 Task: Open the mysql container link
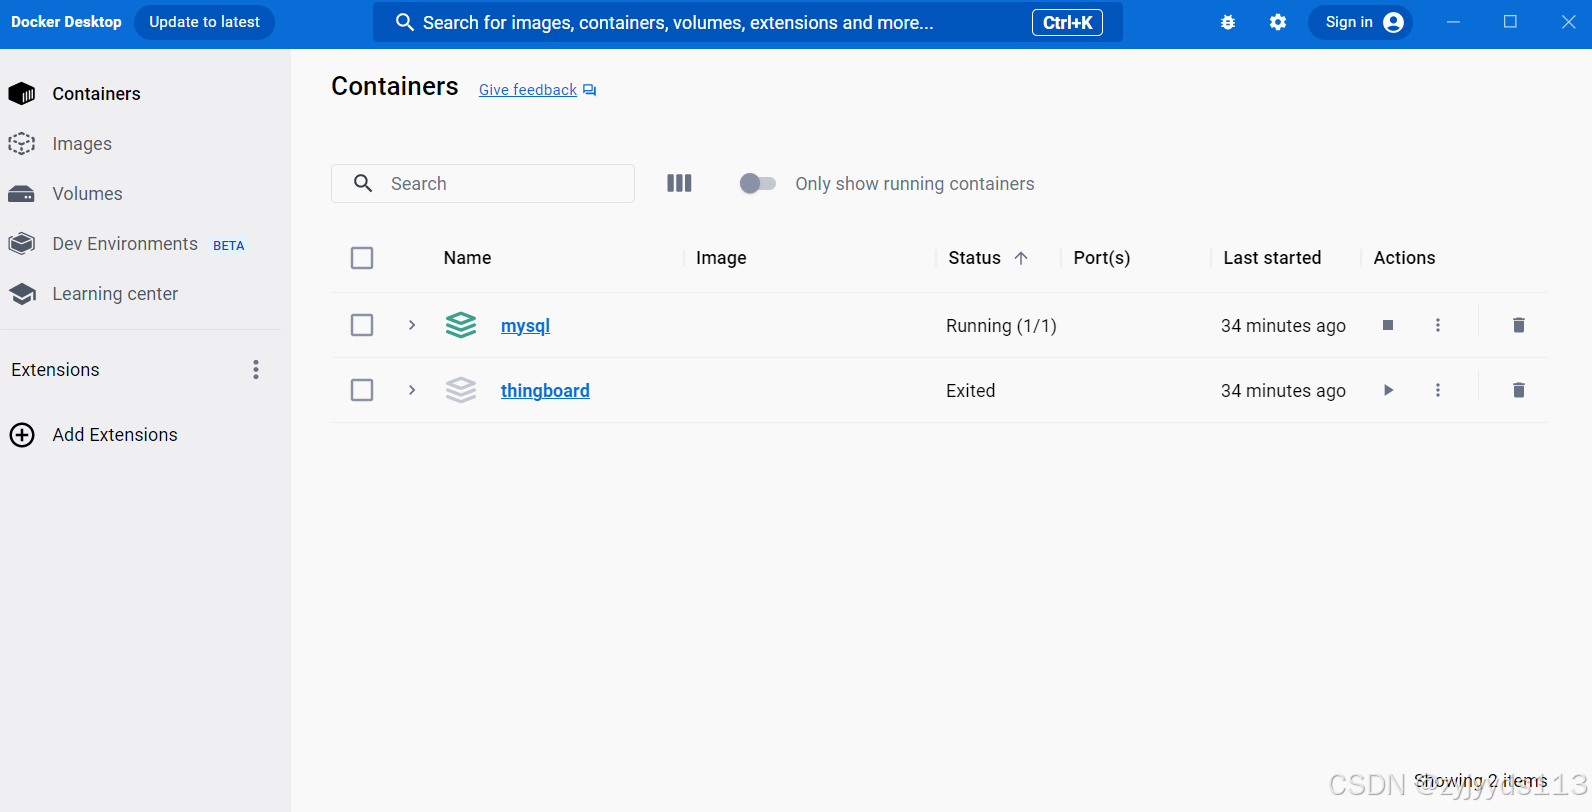click(525, 326)
